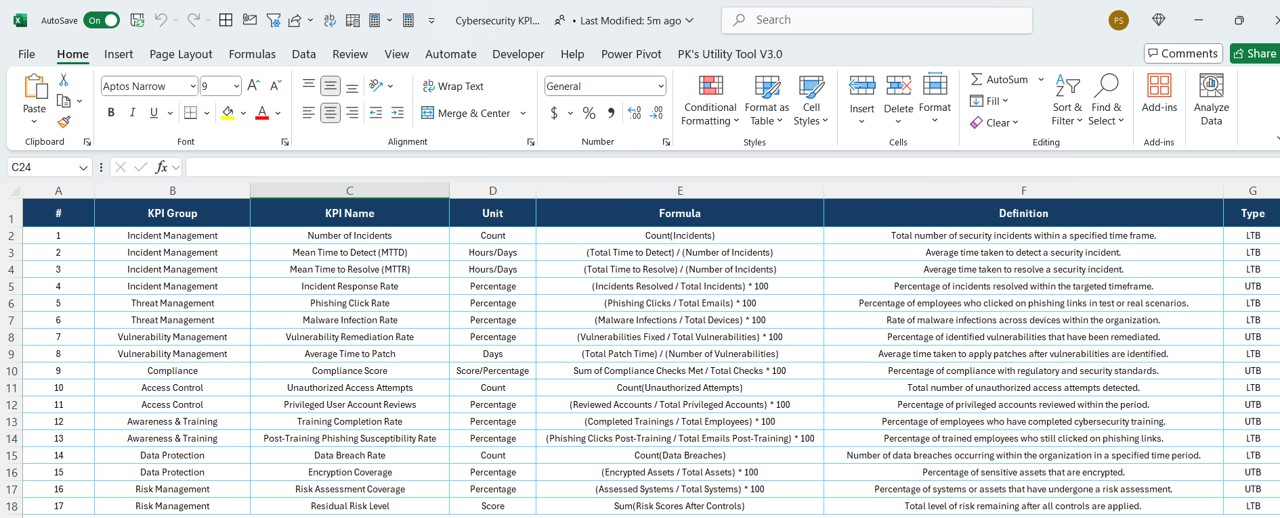Decrease font size with the smaller A icon
Screen dimensions: 1280x518
click(x=274, y=86)
